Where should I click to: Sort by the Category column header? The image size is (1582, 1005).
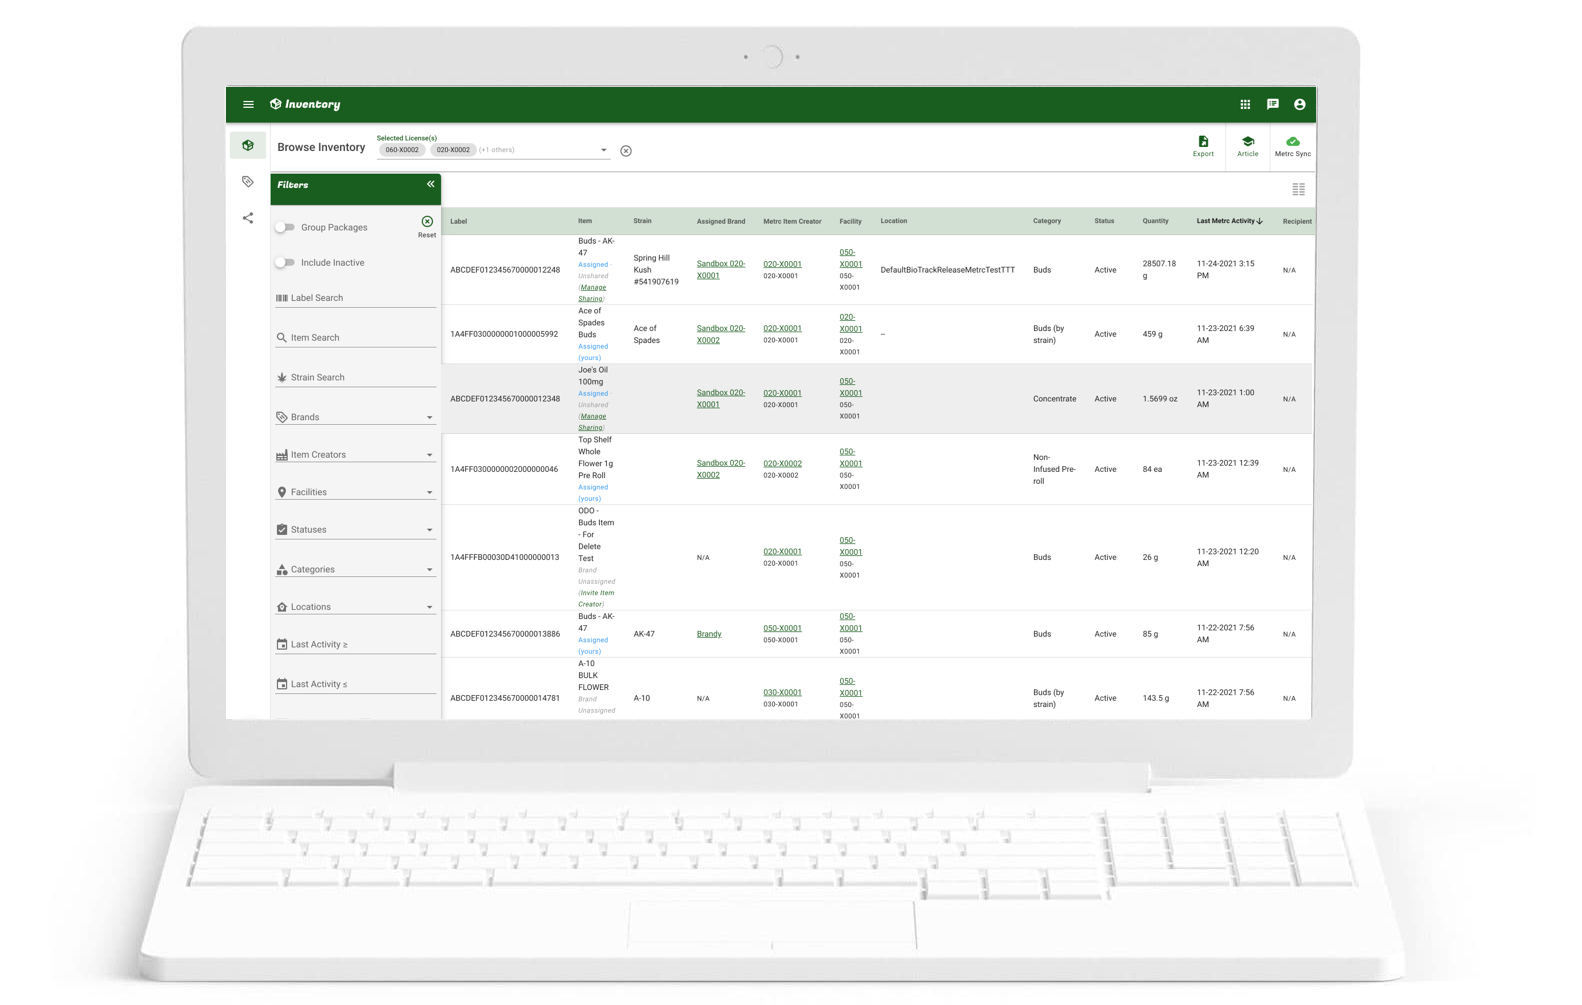(1046, 221)
